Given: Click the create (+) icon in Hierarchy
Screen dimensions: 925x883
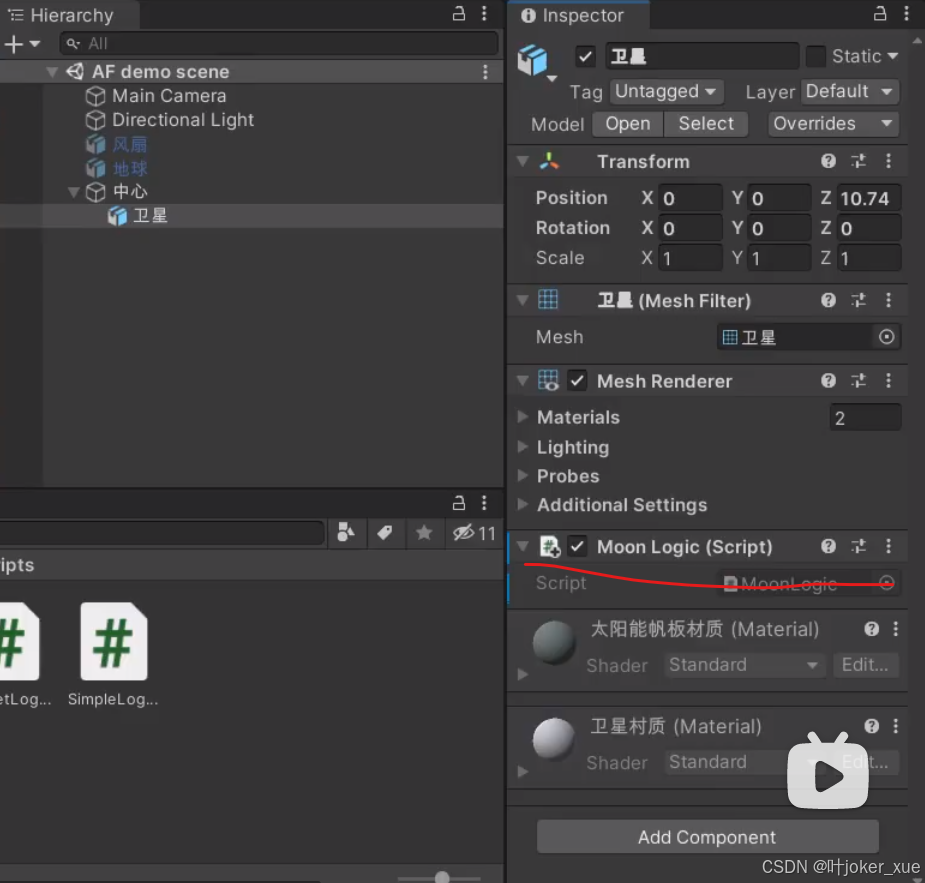Looking at the screenshot, I should click(14, 43).
